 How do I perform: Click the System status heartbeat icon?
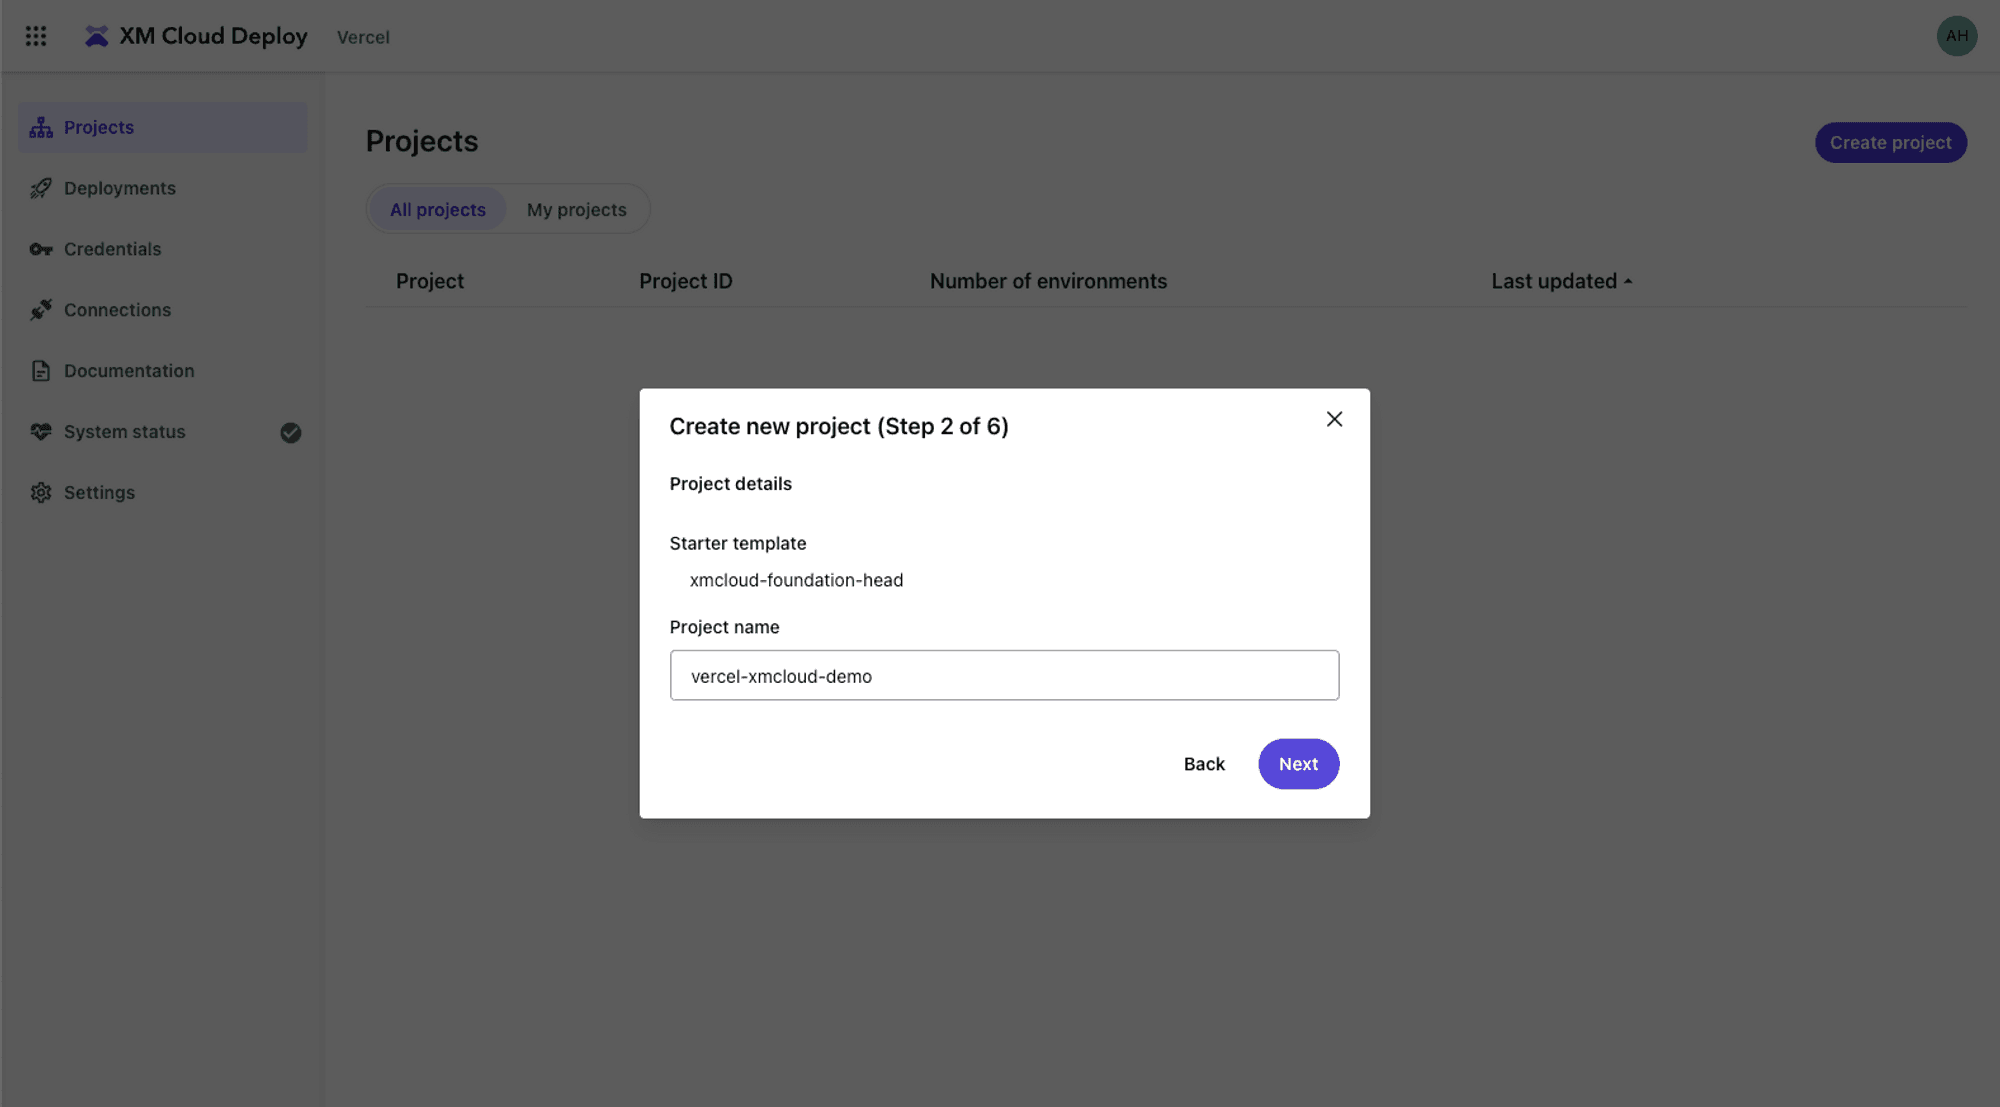point(41,432)
